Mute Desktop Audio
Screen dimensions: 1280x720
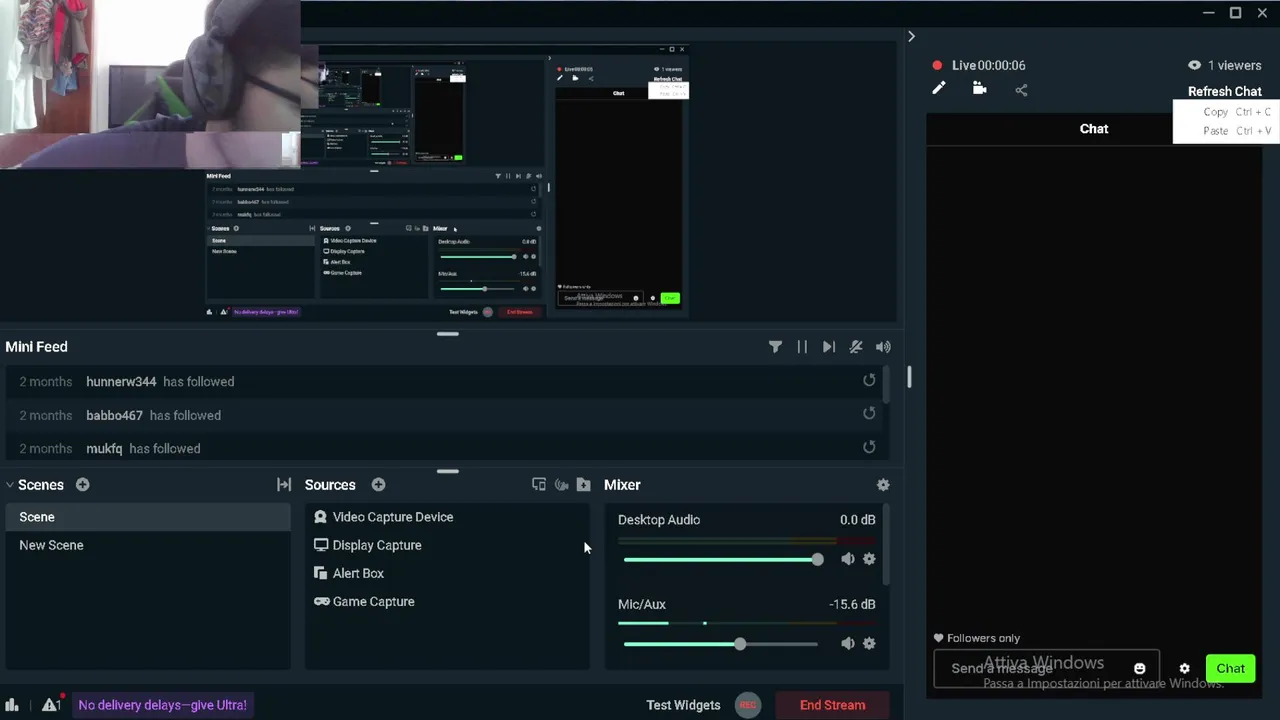[848, 559]
